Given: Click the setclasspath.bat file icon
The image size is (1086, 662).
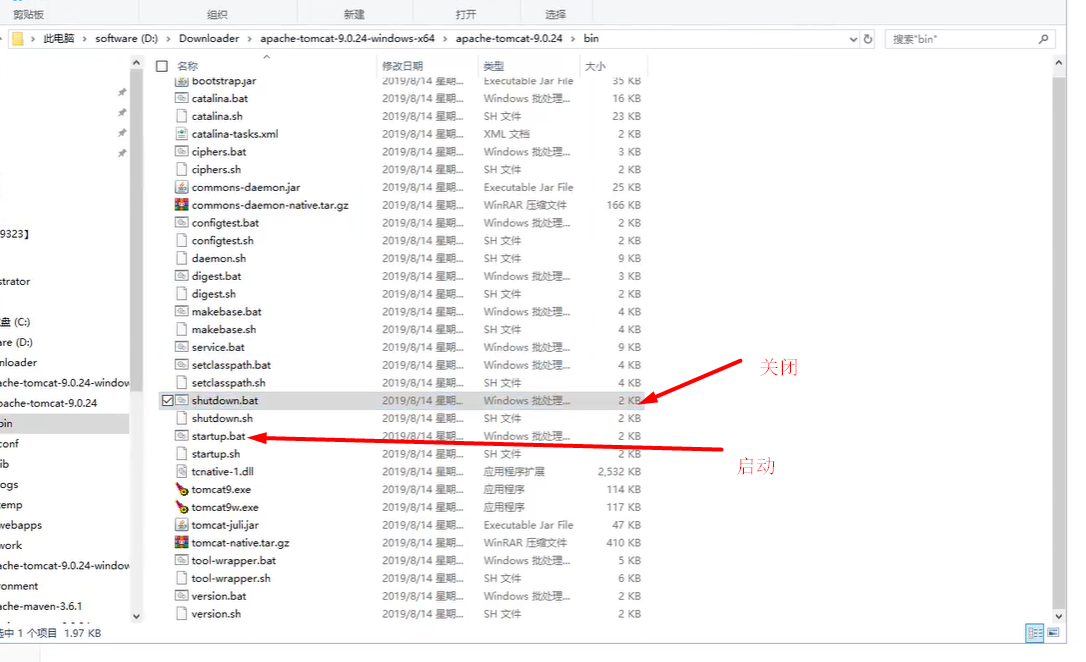Looking at the screenshot, I should point(181,365).
